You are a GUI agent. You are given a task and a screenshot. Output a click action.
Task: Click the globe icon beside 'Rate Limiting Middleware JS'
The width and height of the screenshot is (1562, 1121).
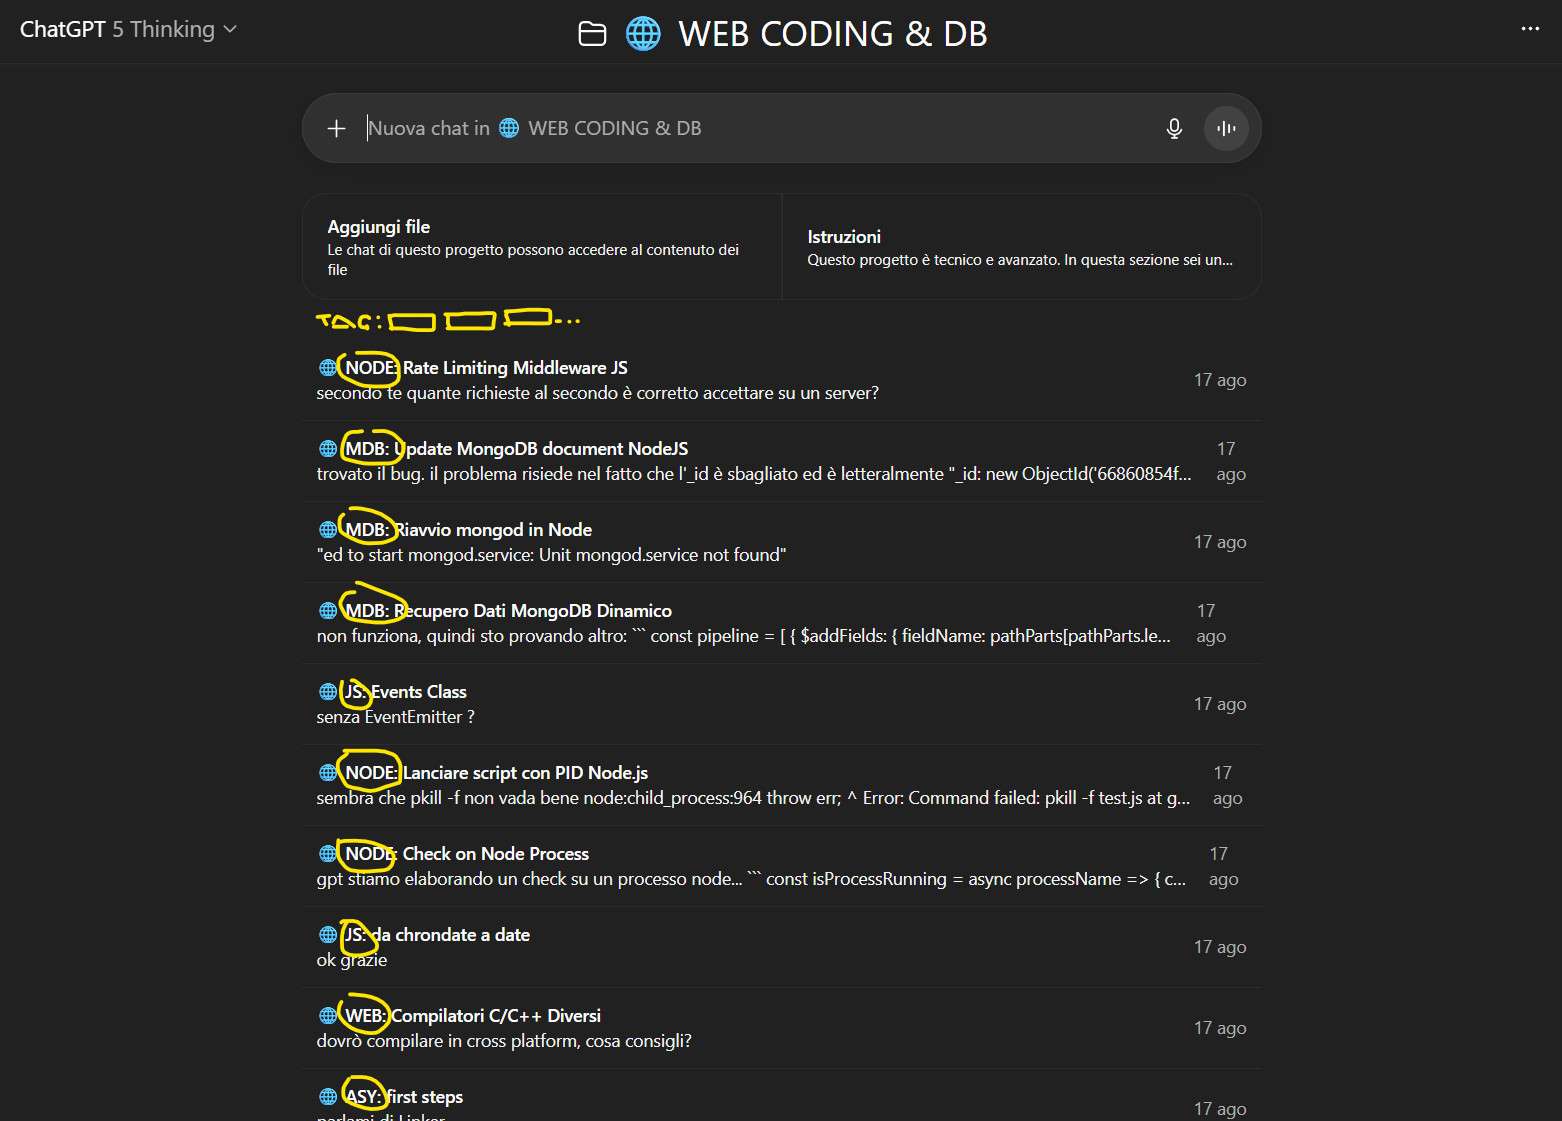pos(327,367)
